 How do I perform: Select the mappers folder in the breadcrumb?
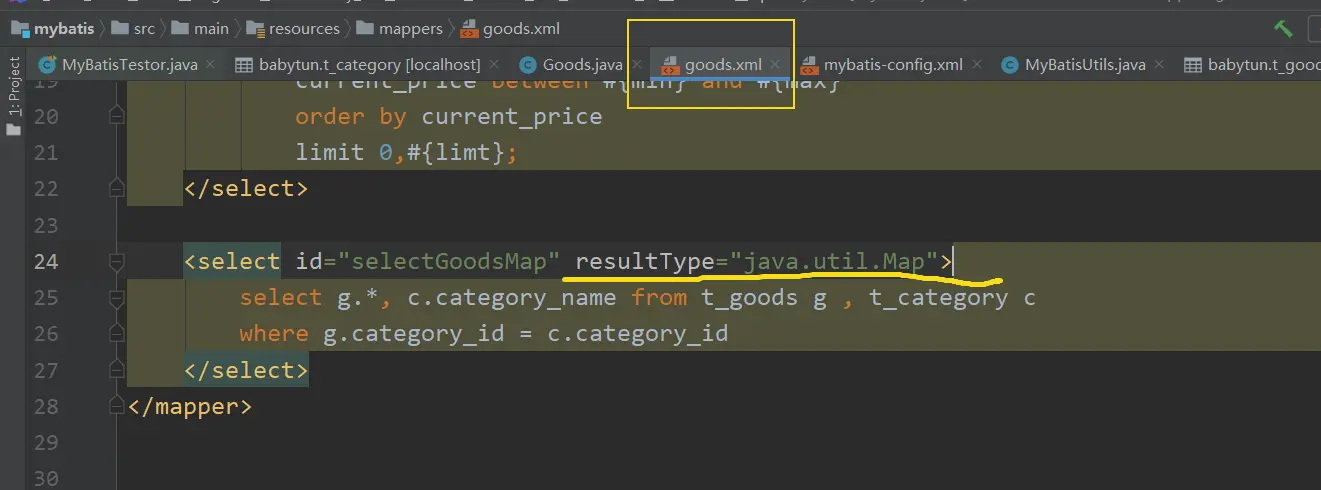(410, 29)
